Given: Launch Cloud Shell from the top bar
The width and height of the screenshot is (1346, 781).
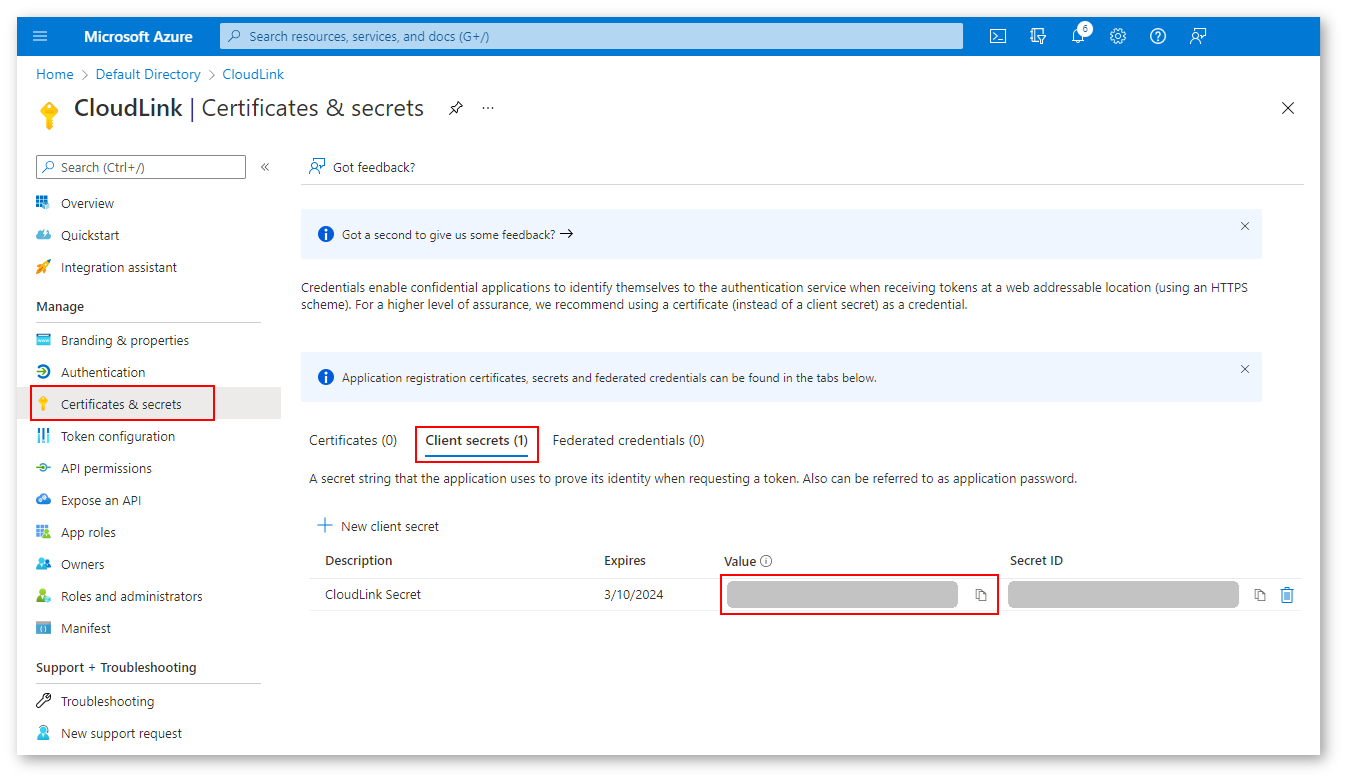Looking at the screenshot, I should [998, 36].
